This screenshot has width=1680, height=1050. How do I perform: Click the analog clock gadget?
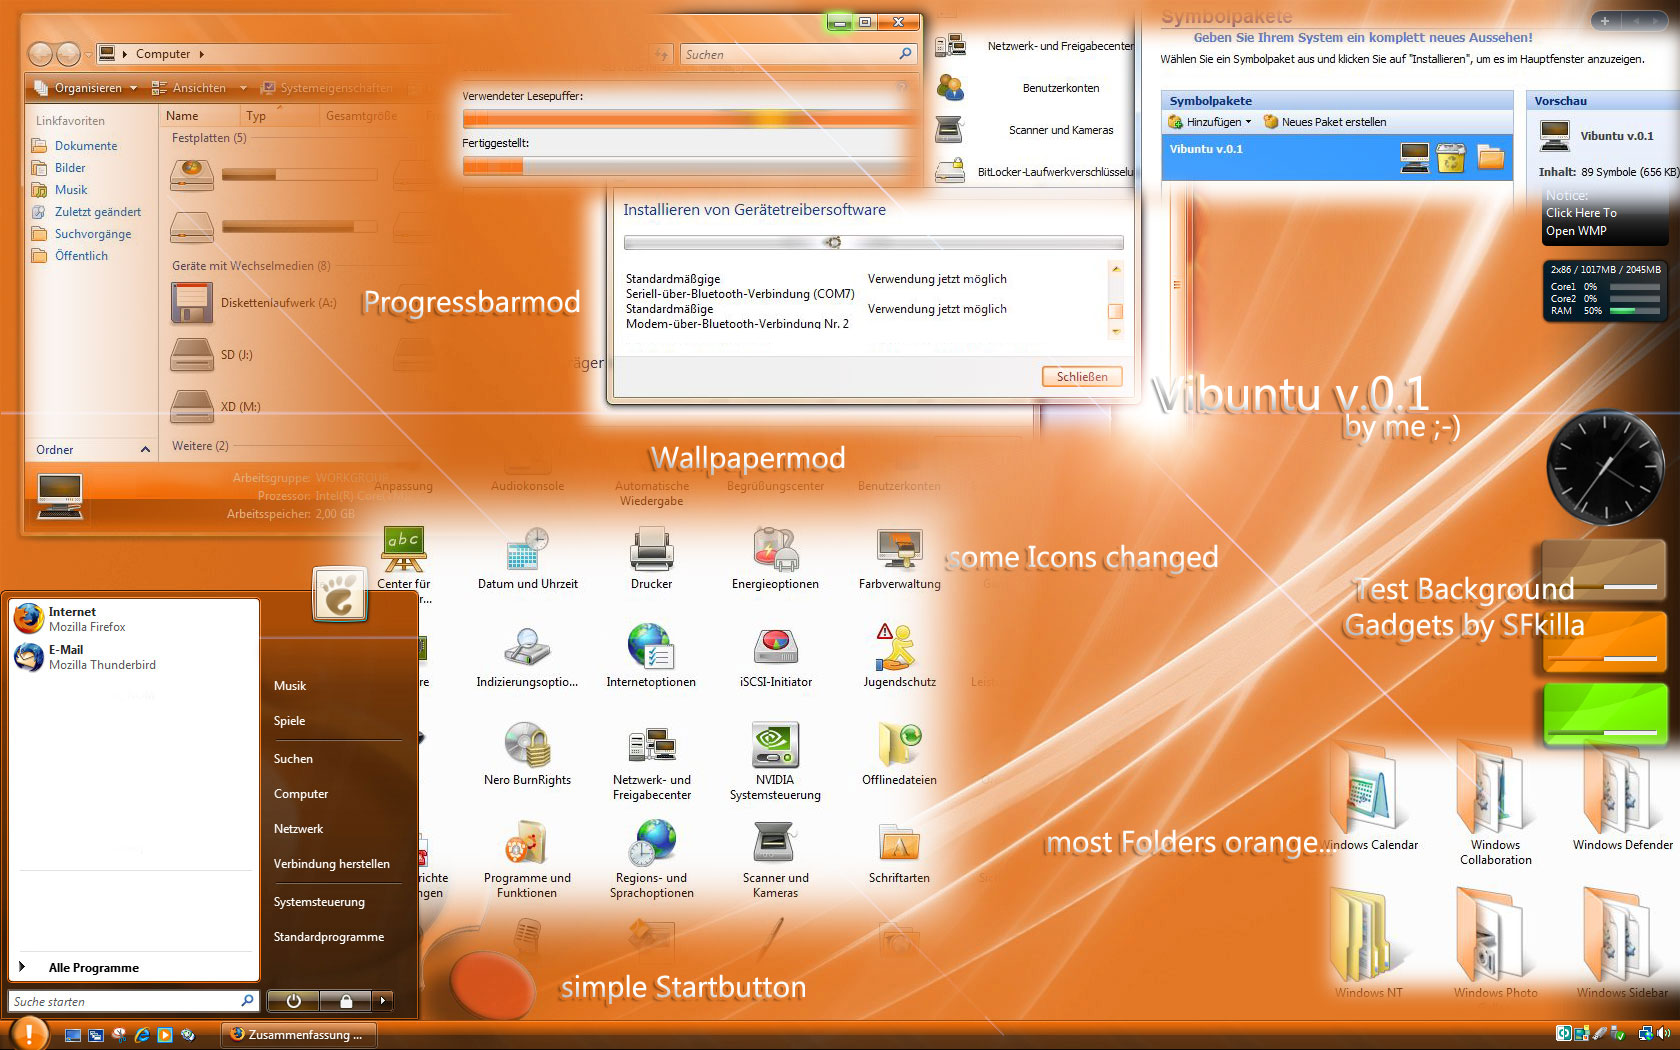1605,467
